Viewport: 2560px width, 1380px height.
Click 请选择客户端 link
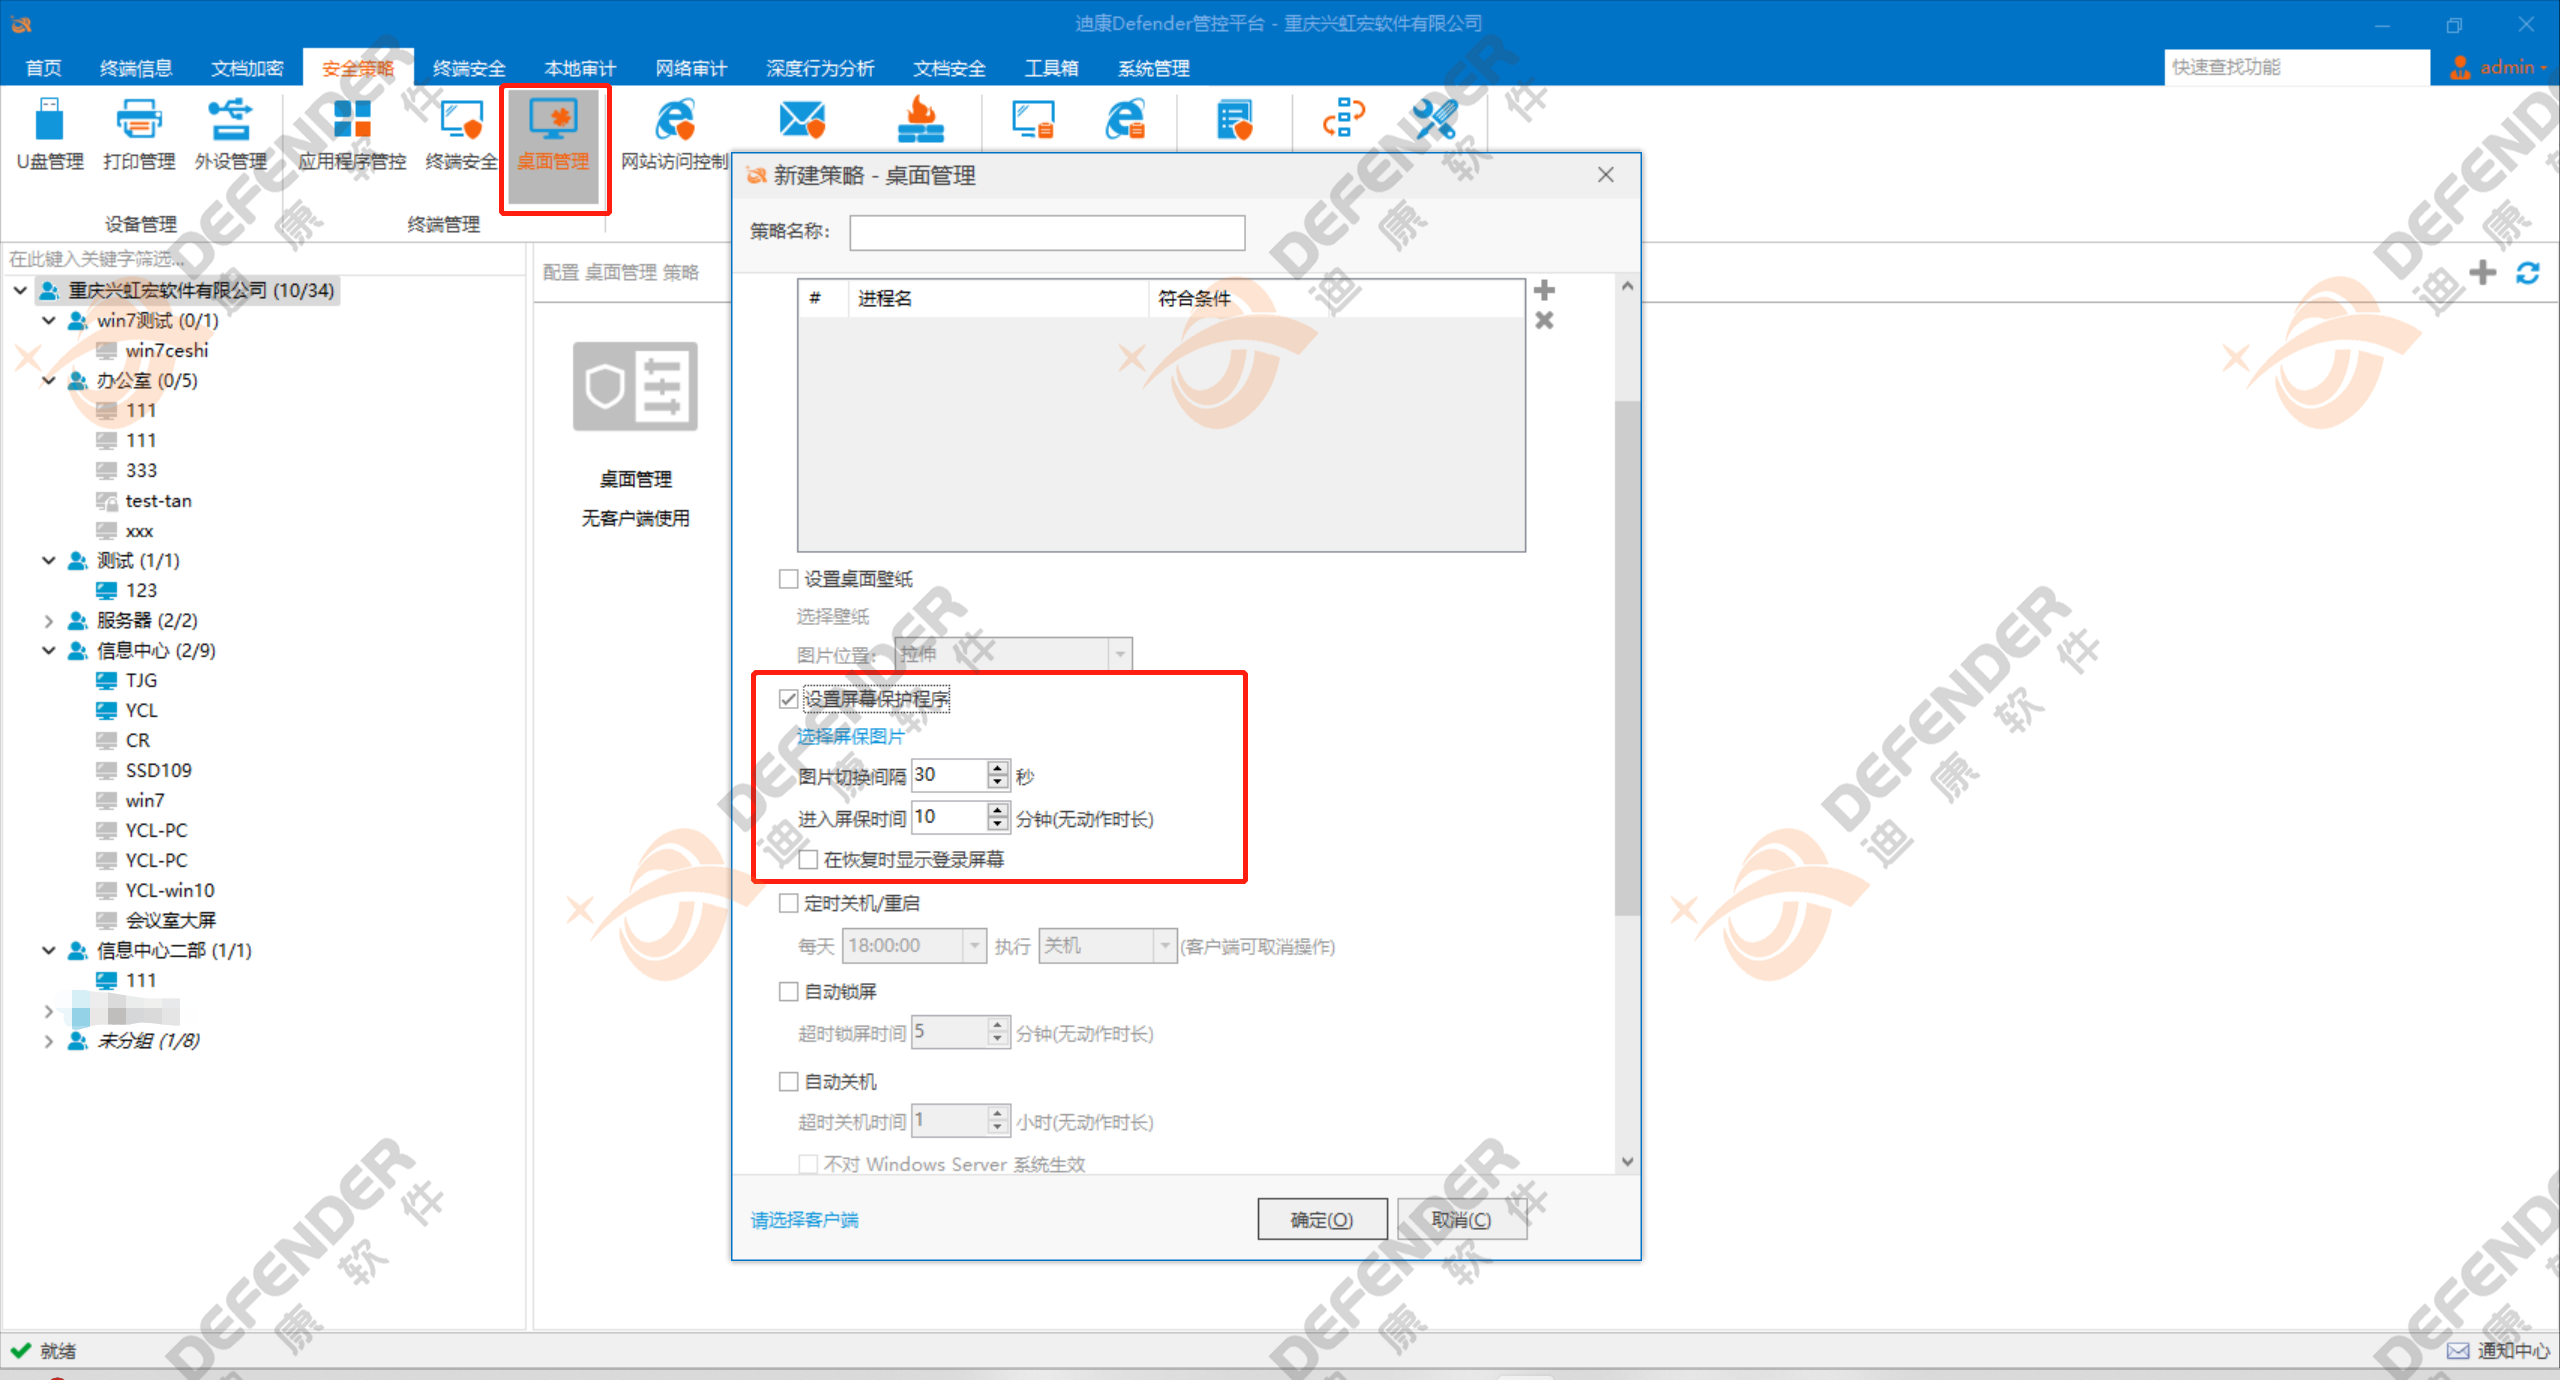click(x=804, y=1219)
